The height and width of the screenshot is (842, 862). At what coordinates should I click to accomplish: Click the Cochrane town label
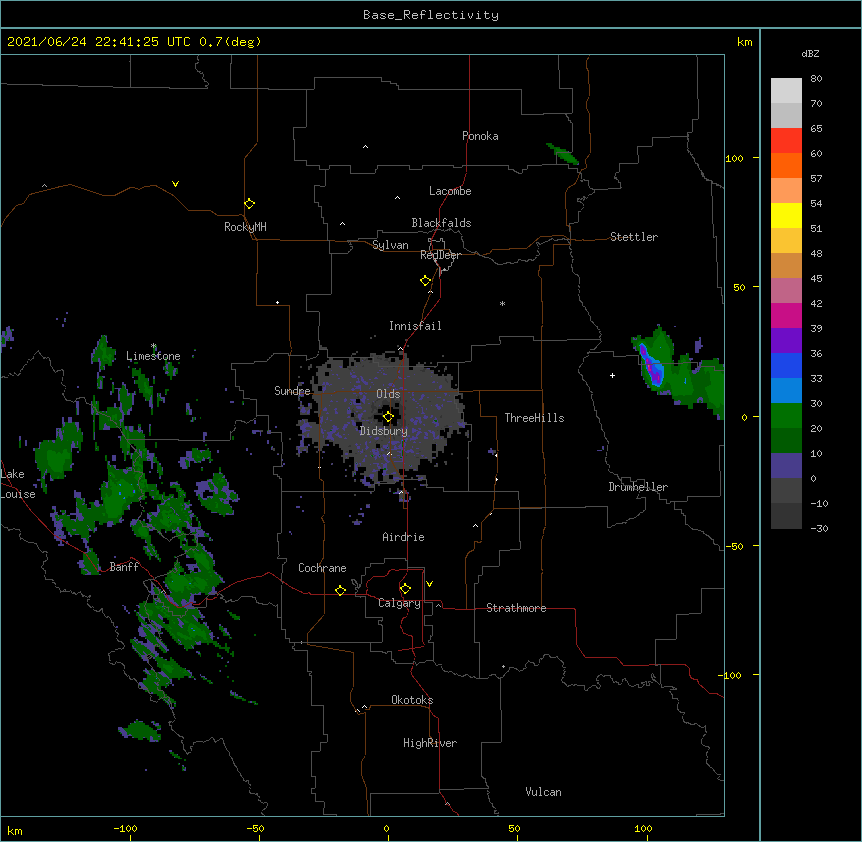pos(322,568)
